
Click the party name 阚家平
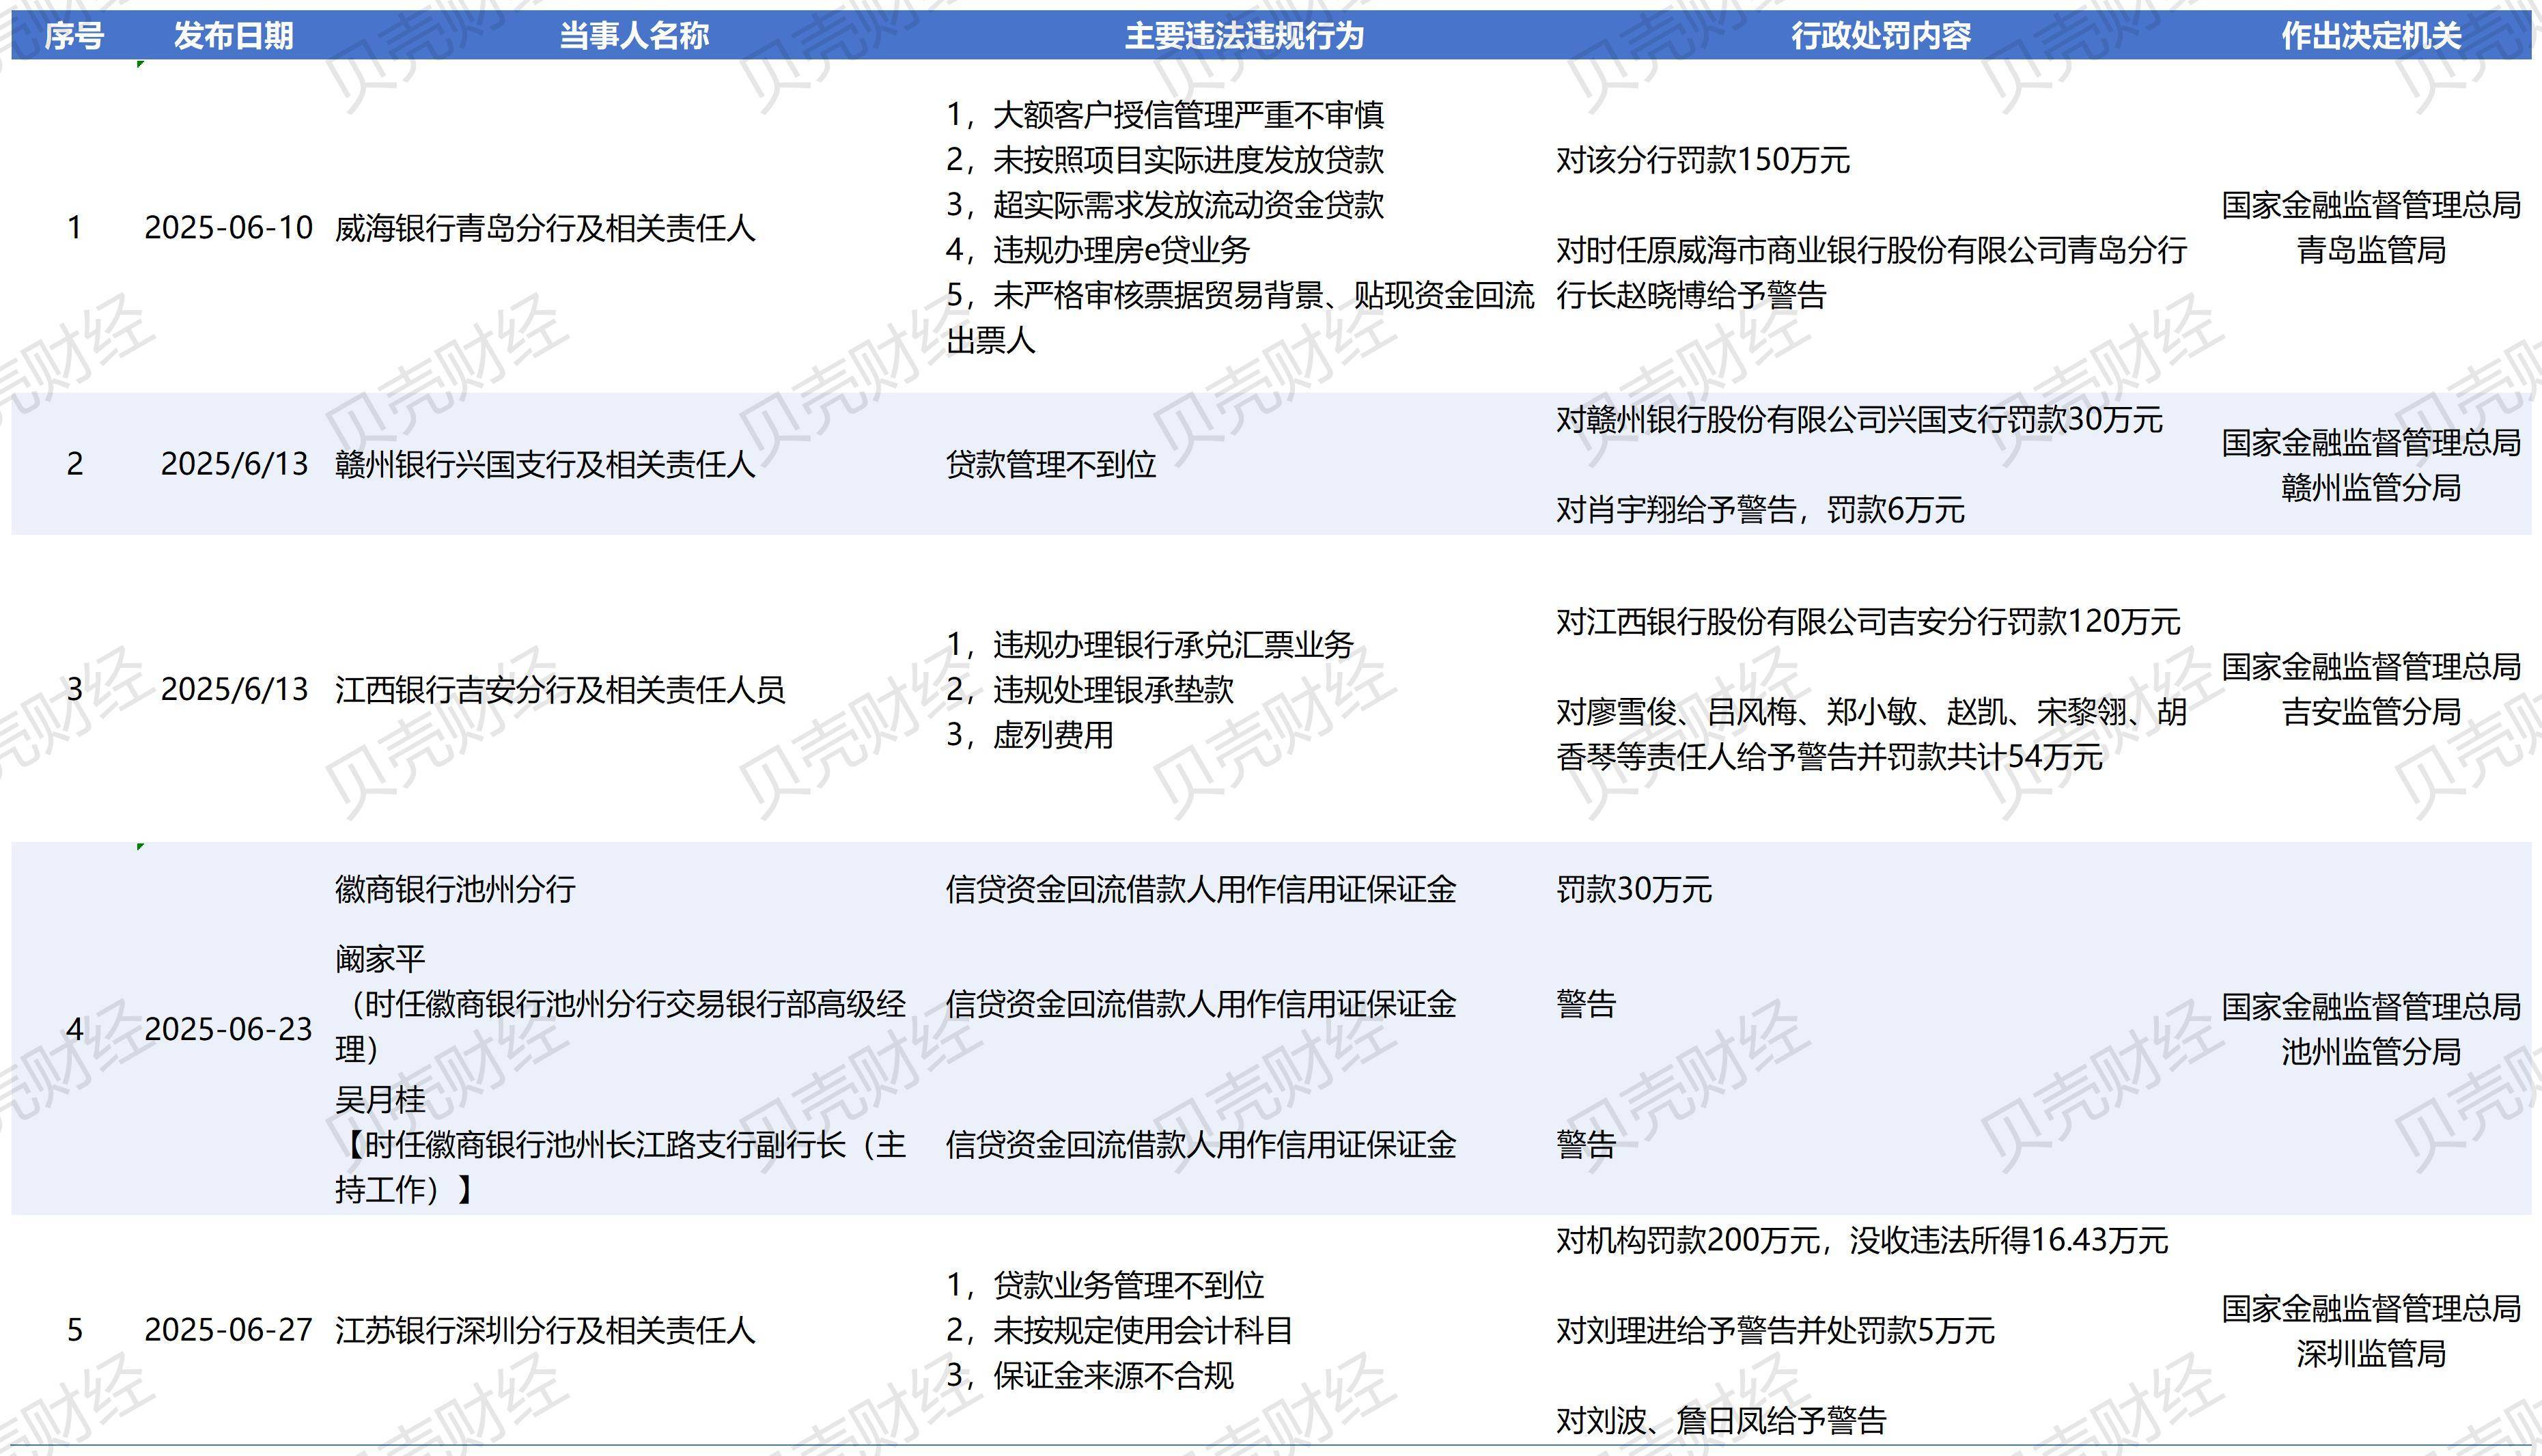[380, 959]
